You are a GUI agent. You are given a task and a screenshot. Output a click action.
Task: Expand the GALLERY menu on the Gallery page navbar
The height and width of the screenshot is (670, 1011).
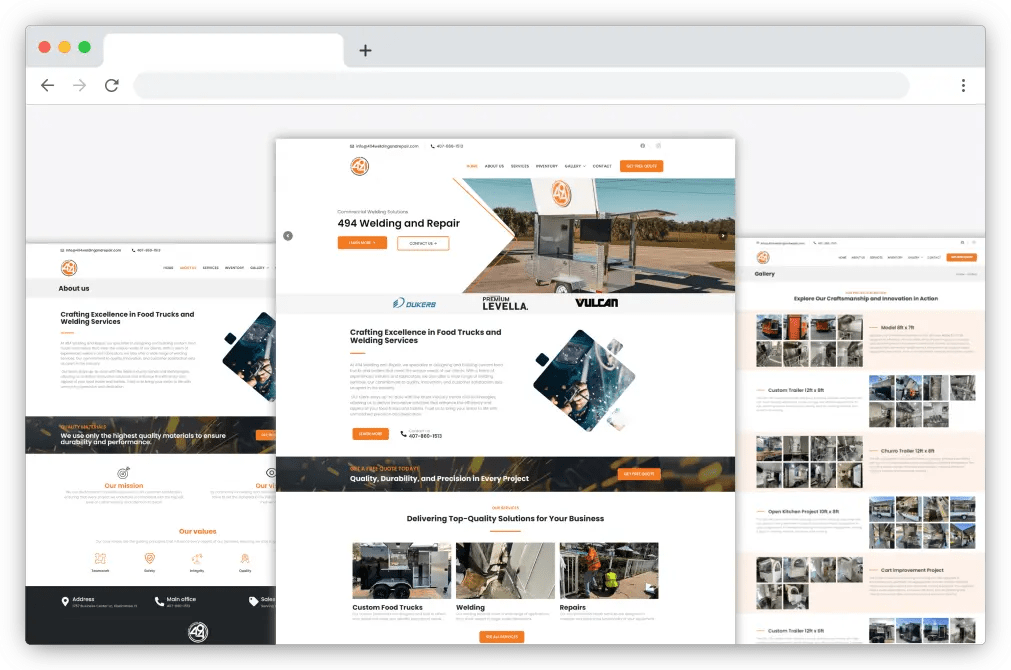[x=916, y=258]
